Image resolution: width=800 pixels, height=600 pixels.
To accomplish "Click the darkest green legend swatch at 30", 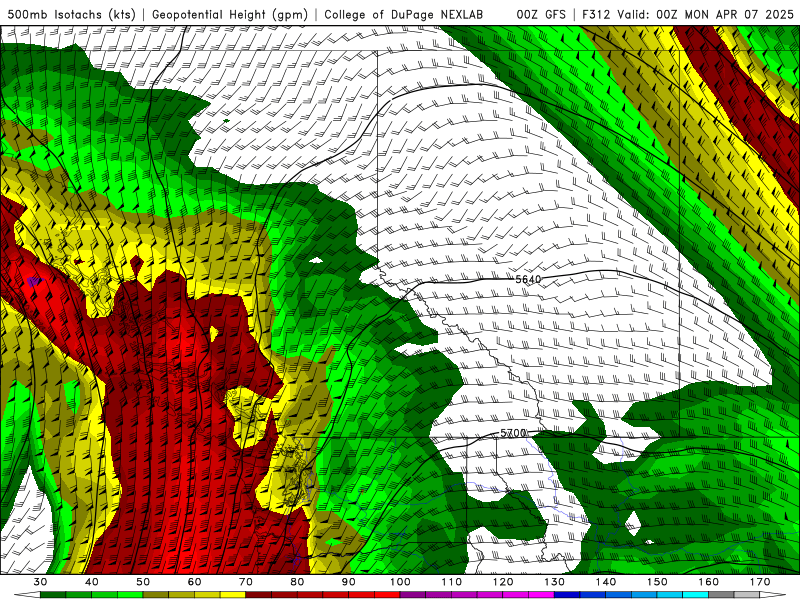I will click(53, 595).
